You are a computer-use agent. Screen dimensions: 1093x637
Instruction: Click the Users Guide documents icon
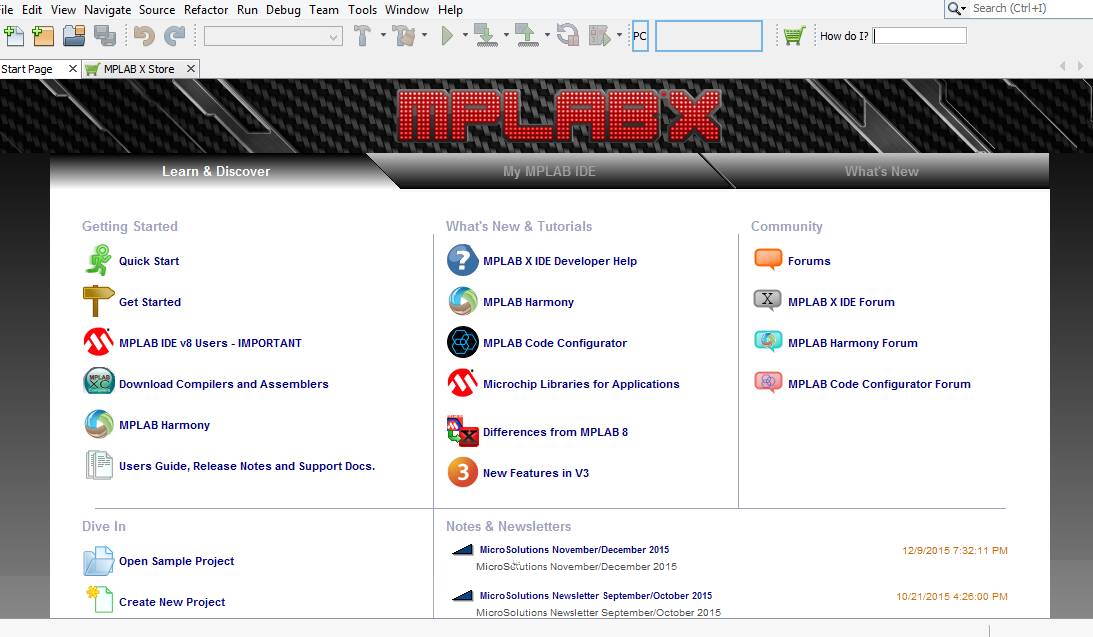[99, 465]
